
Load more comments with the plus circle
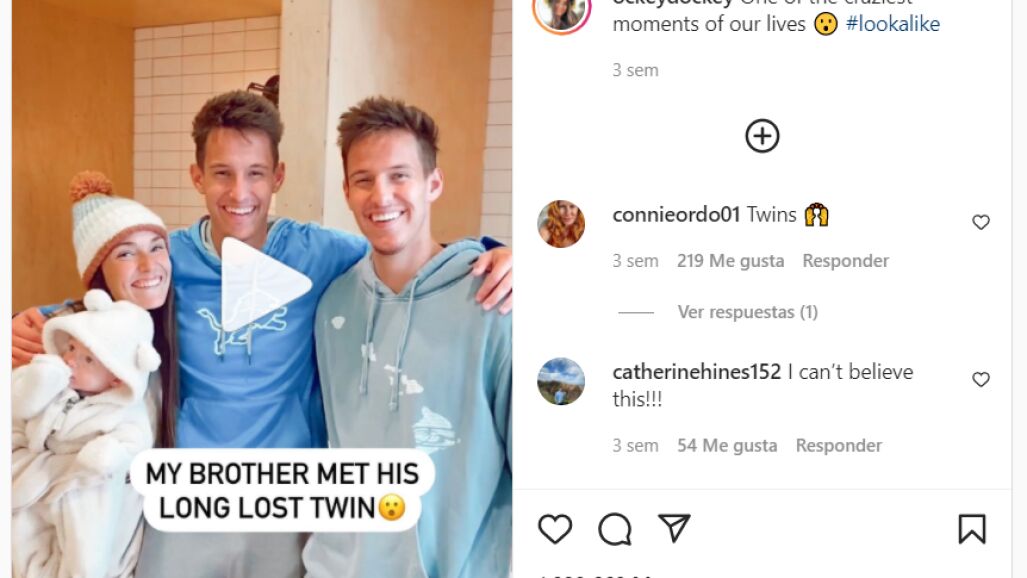pos(762,136)
